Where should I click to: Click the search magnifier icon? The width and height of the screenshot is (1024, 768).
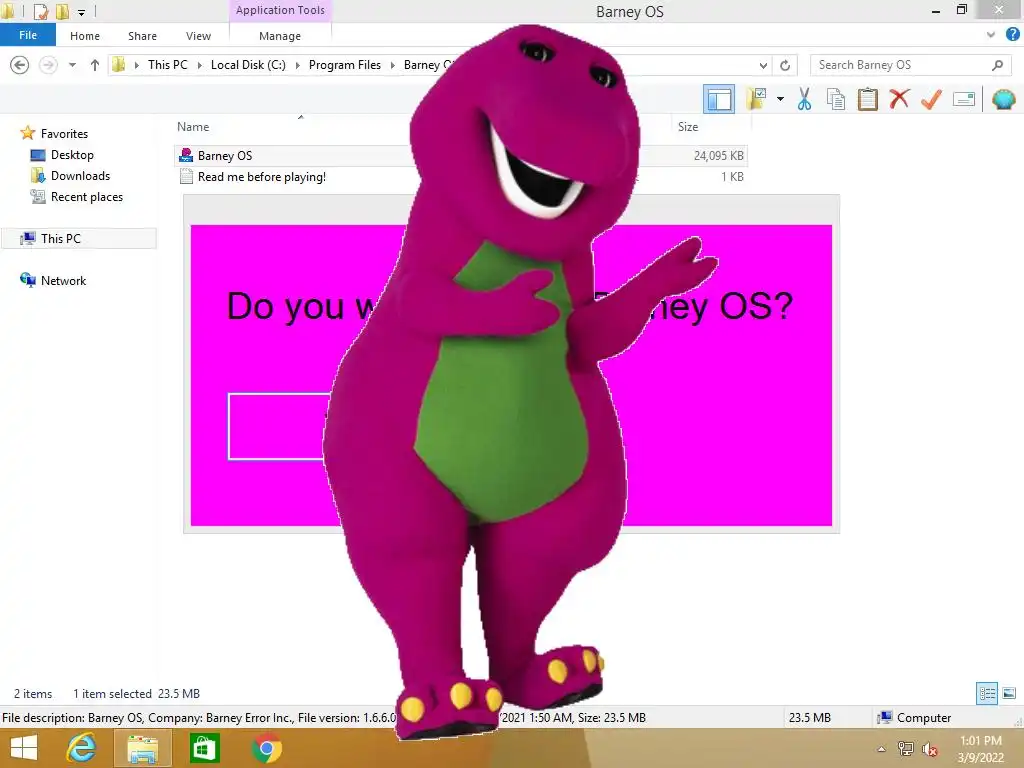point(997,65)
